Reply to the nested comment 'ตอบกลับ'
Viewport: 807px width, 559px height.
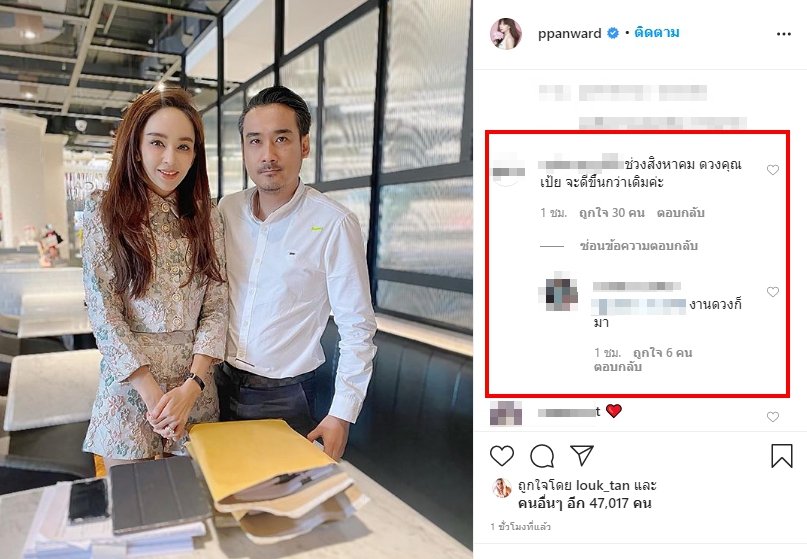[x=618, y=367]
